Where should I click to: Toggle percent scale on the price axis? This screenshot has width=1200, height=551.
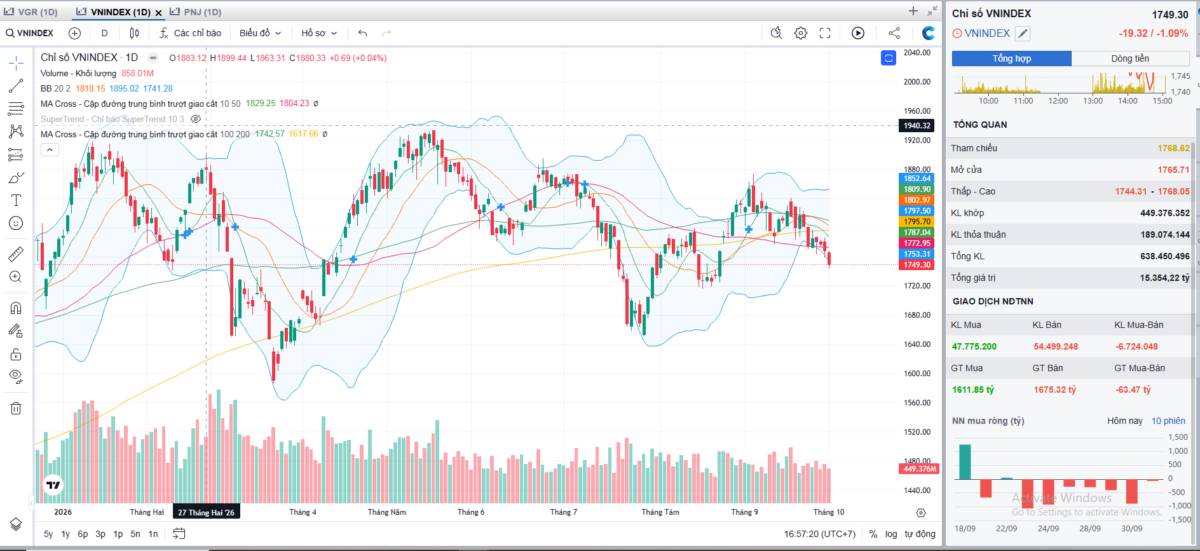pyautogui.click(x=873, y=534)
